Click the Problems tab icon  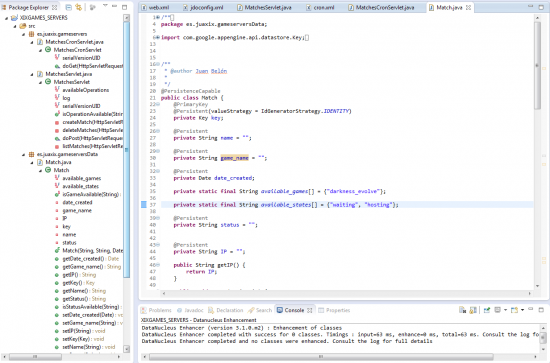pos(143,310)
